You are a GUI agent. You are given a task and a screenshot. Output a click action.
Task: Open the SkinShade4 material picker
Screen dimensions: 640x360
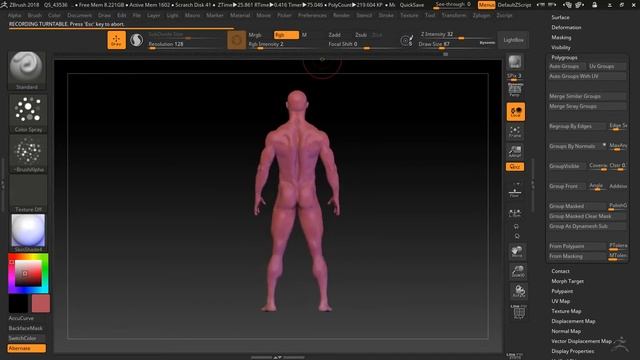(28, 233)
